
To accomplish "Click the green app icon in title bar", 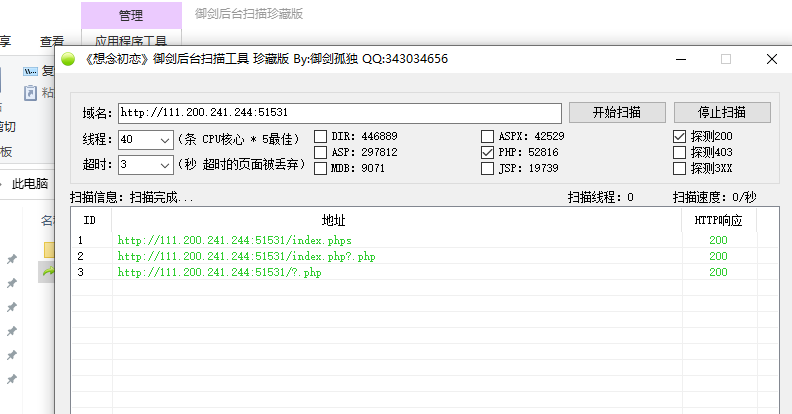I will point(68,59).
